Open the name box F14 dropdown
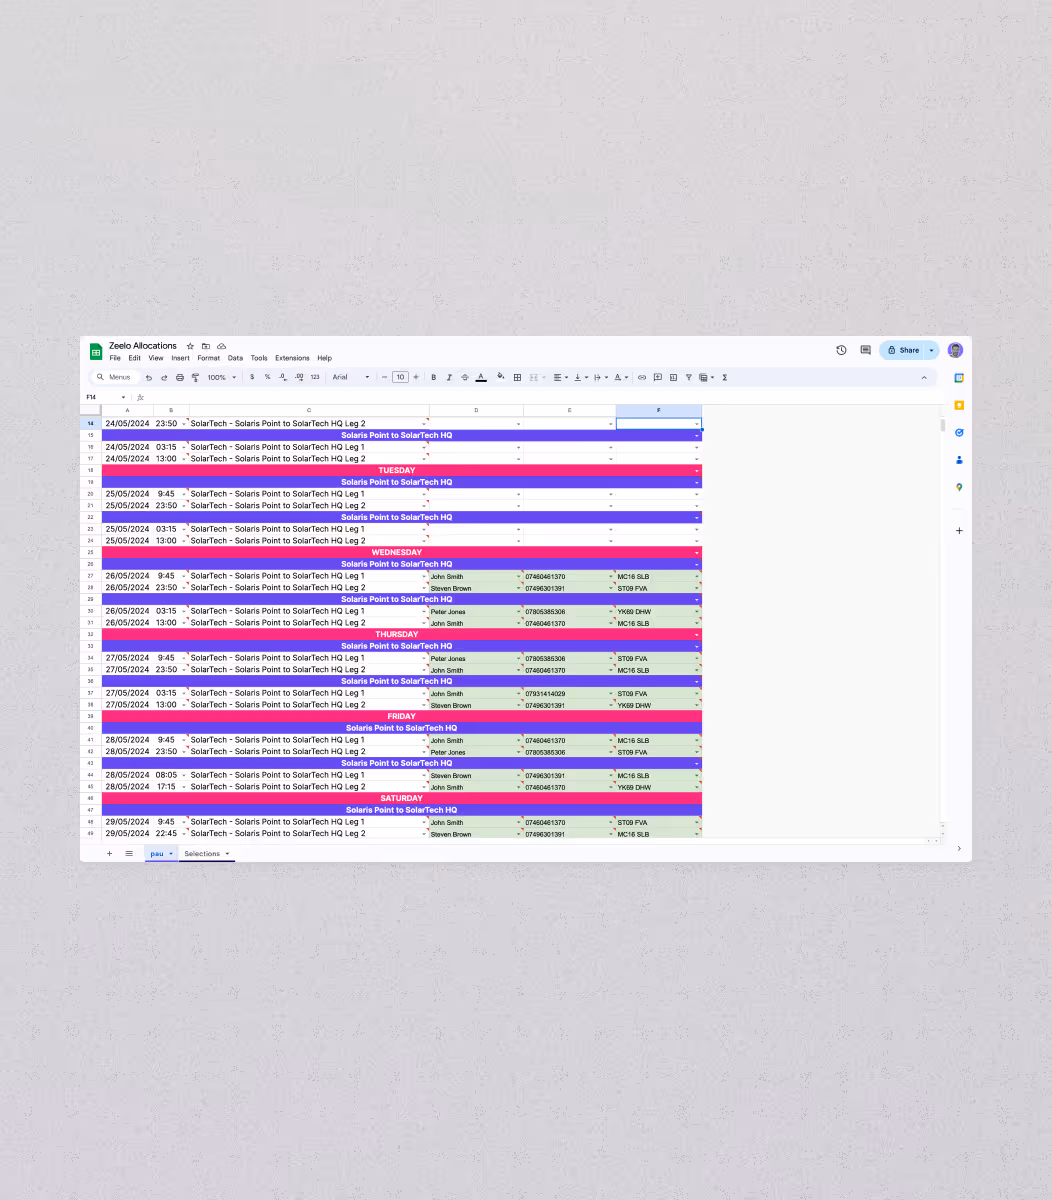The height and width of the screenshot is (1200, 1052). pos(124,397)
